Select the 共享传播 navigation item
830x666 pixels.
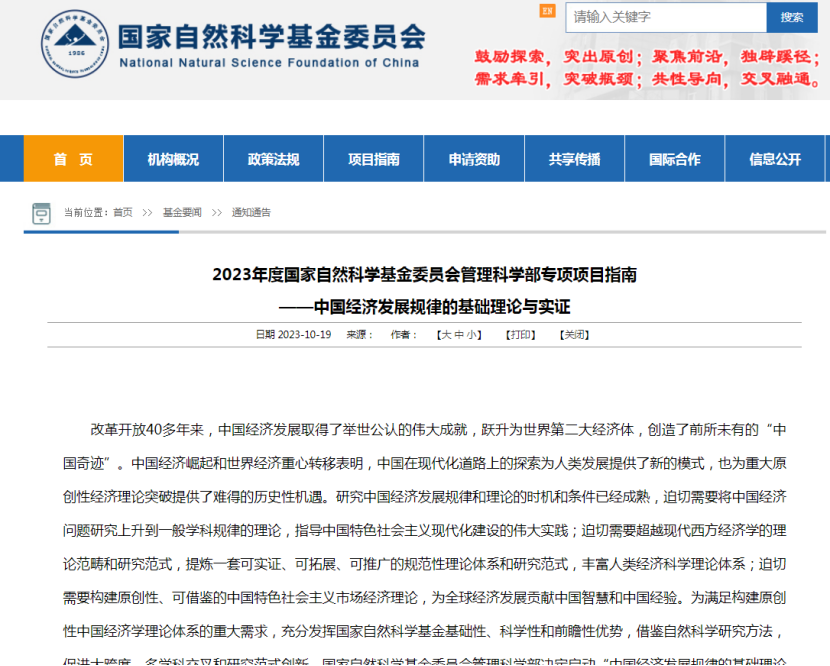point(574,159)
